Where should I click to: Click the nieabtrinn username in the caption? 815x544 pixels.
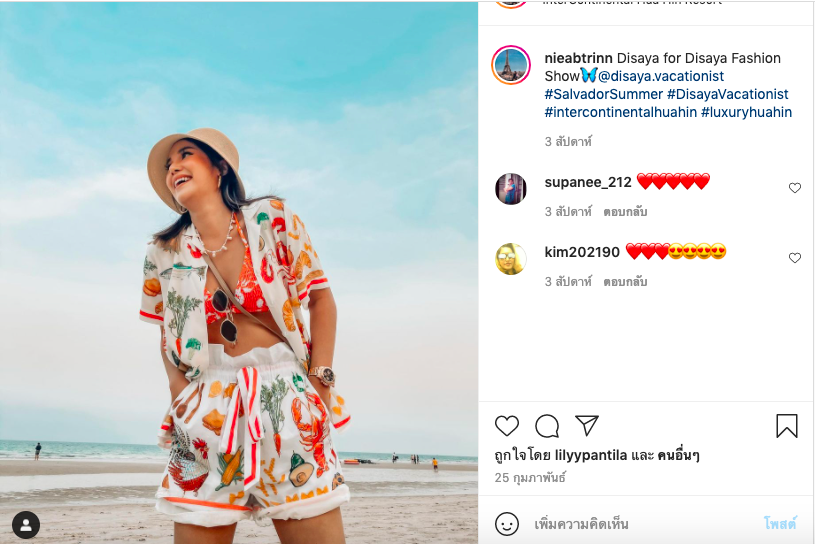coord(578,58)
